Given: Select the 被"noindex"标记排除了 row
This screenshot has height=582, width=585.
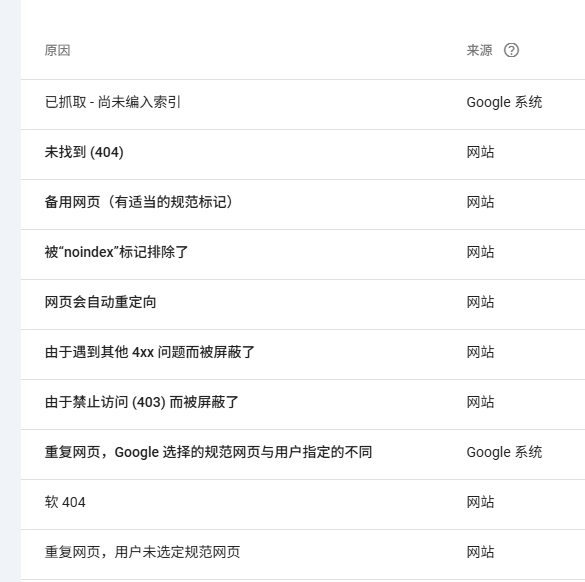Looking at the screenshot, I should pyautogui.click(x=303, y=254).
